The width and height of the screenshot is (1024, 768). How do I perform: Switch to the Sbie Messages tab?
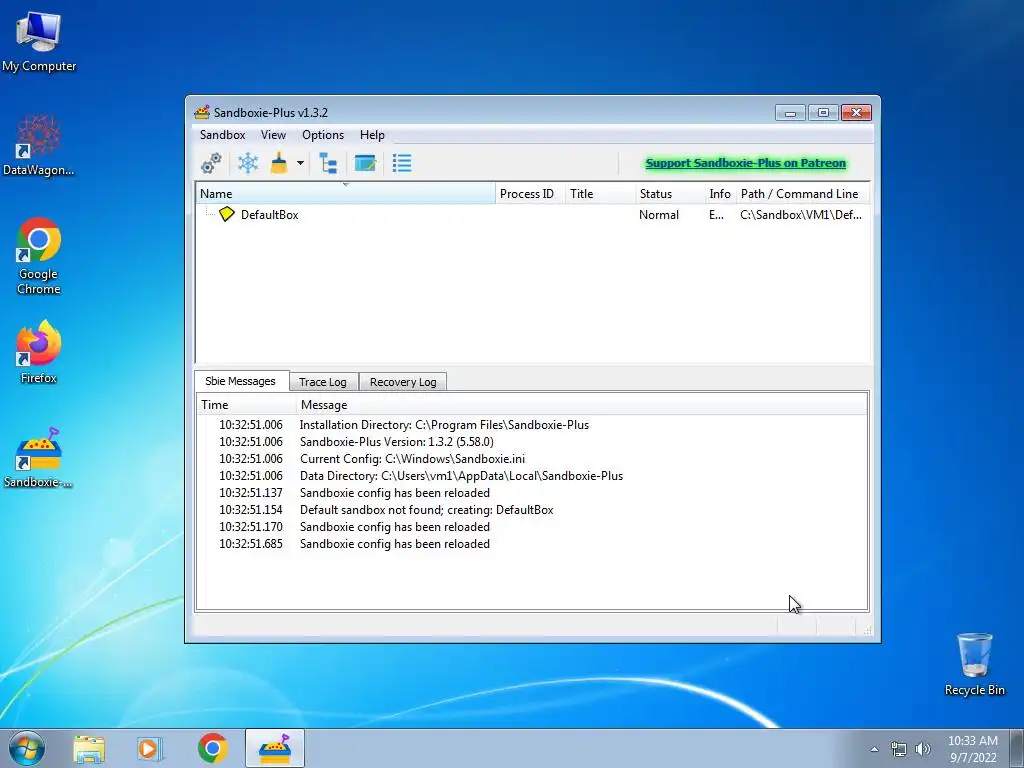(x=241, y=381)
